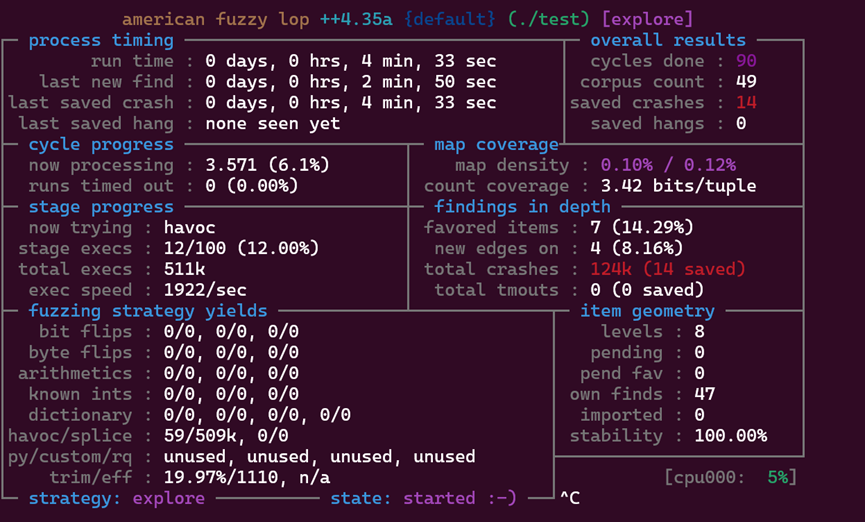Viewport: 865px width, 522px height.
Task: Click the '(./test)' target name
Action: coord(548,20)
